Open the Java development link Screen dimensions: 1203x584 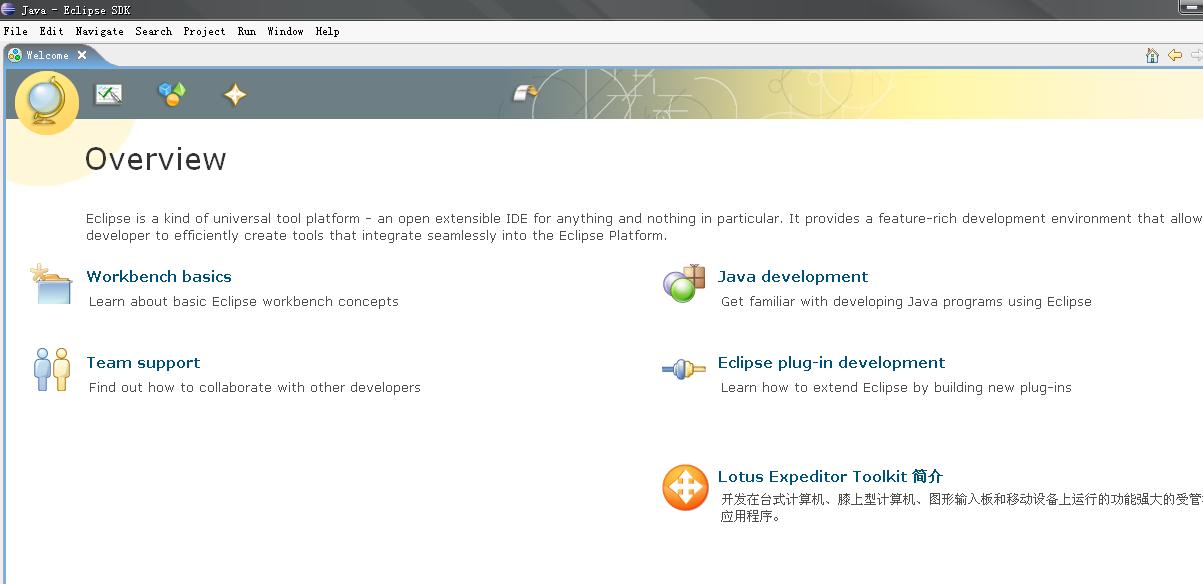click(x=793, y=277)
